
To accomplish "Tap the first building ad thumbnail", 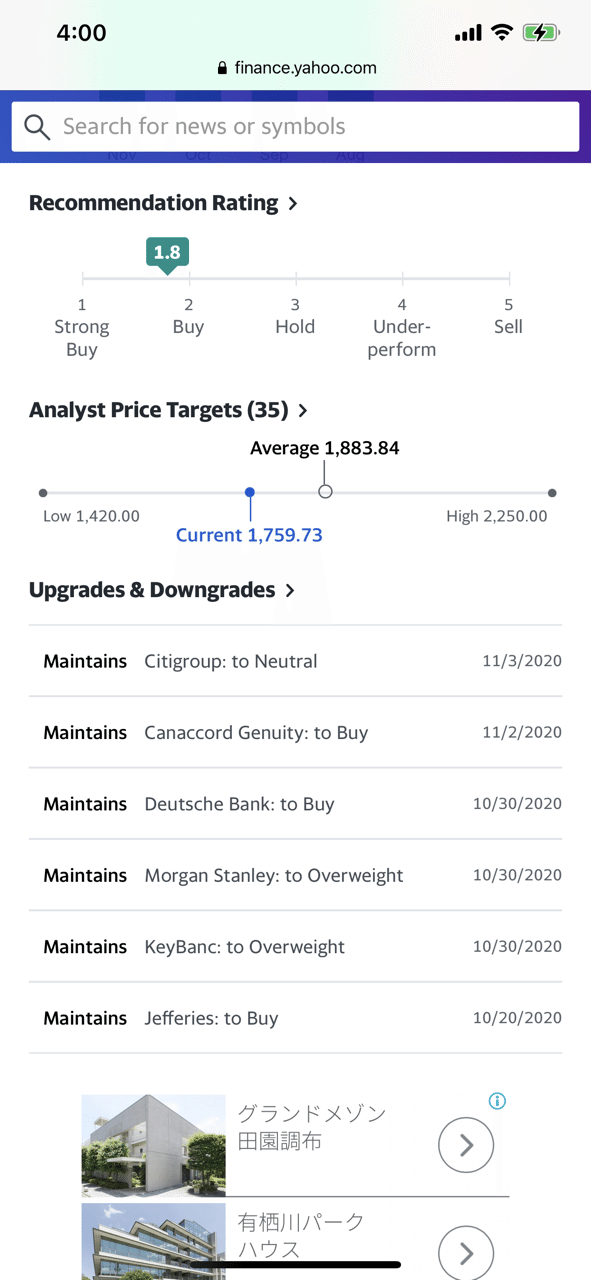I will click(153, 1145).
